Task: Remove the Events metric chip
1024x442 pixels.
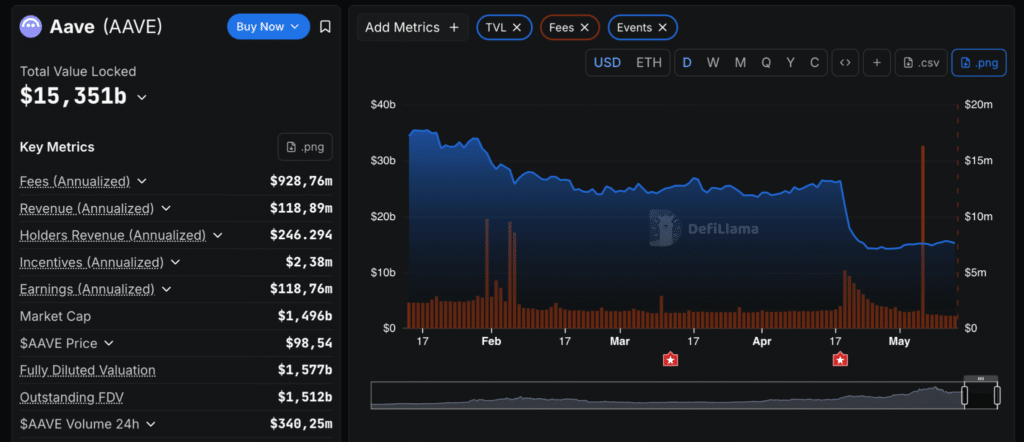Action: tap(662, 27)
